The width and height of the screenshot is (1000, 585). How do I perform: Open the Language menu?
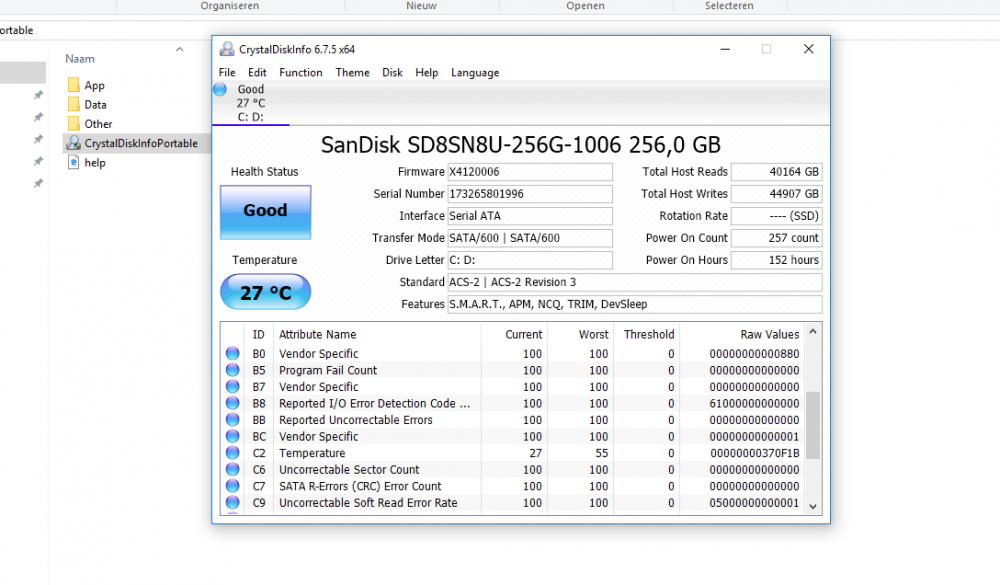click(x=475, y=73)
